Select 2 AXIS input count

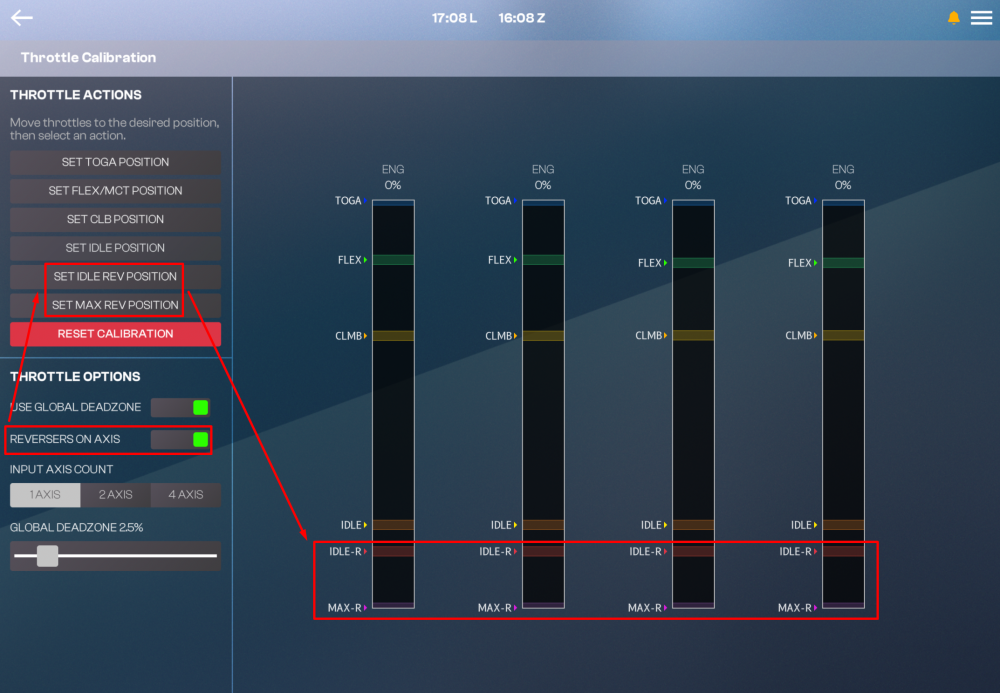pyautogui.click(x=115, y=495)
